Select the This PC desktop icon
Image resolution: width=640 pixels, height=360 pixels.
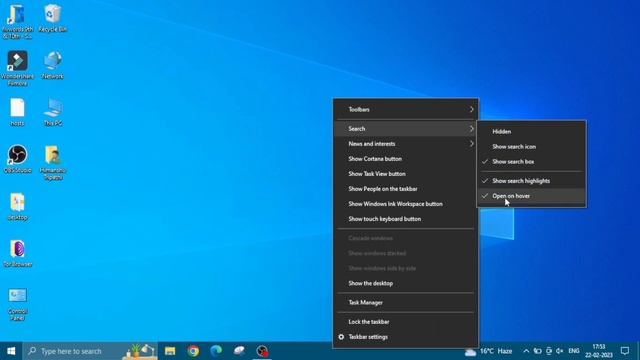click(53, 112)
